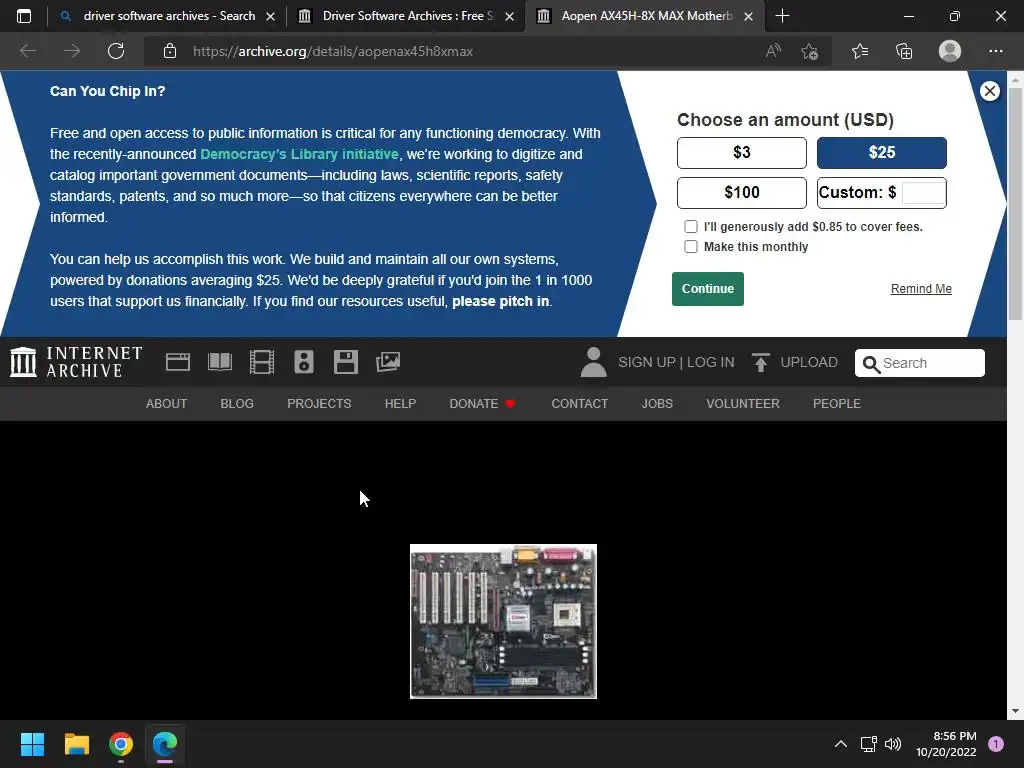
Task: Open the Video film-strip icon
Action: click(262, 362)
